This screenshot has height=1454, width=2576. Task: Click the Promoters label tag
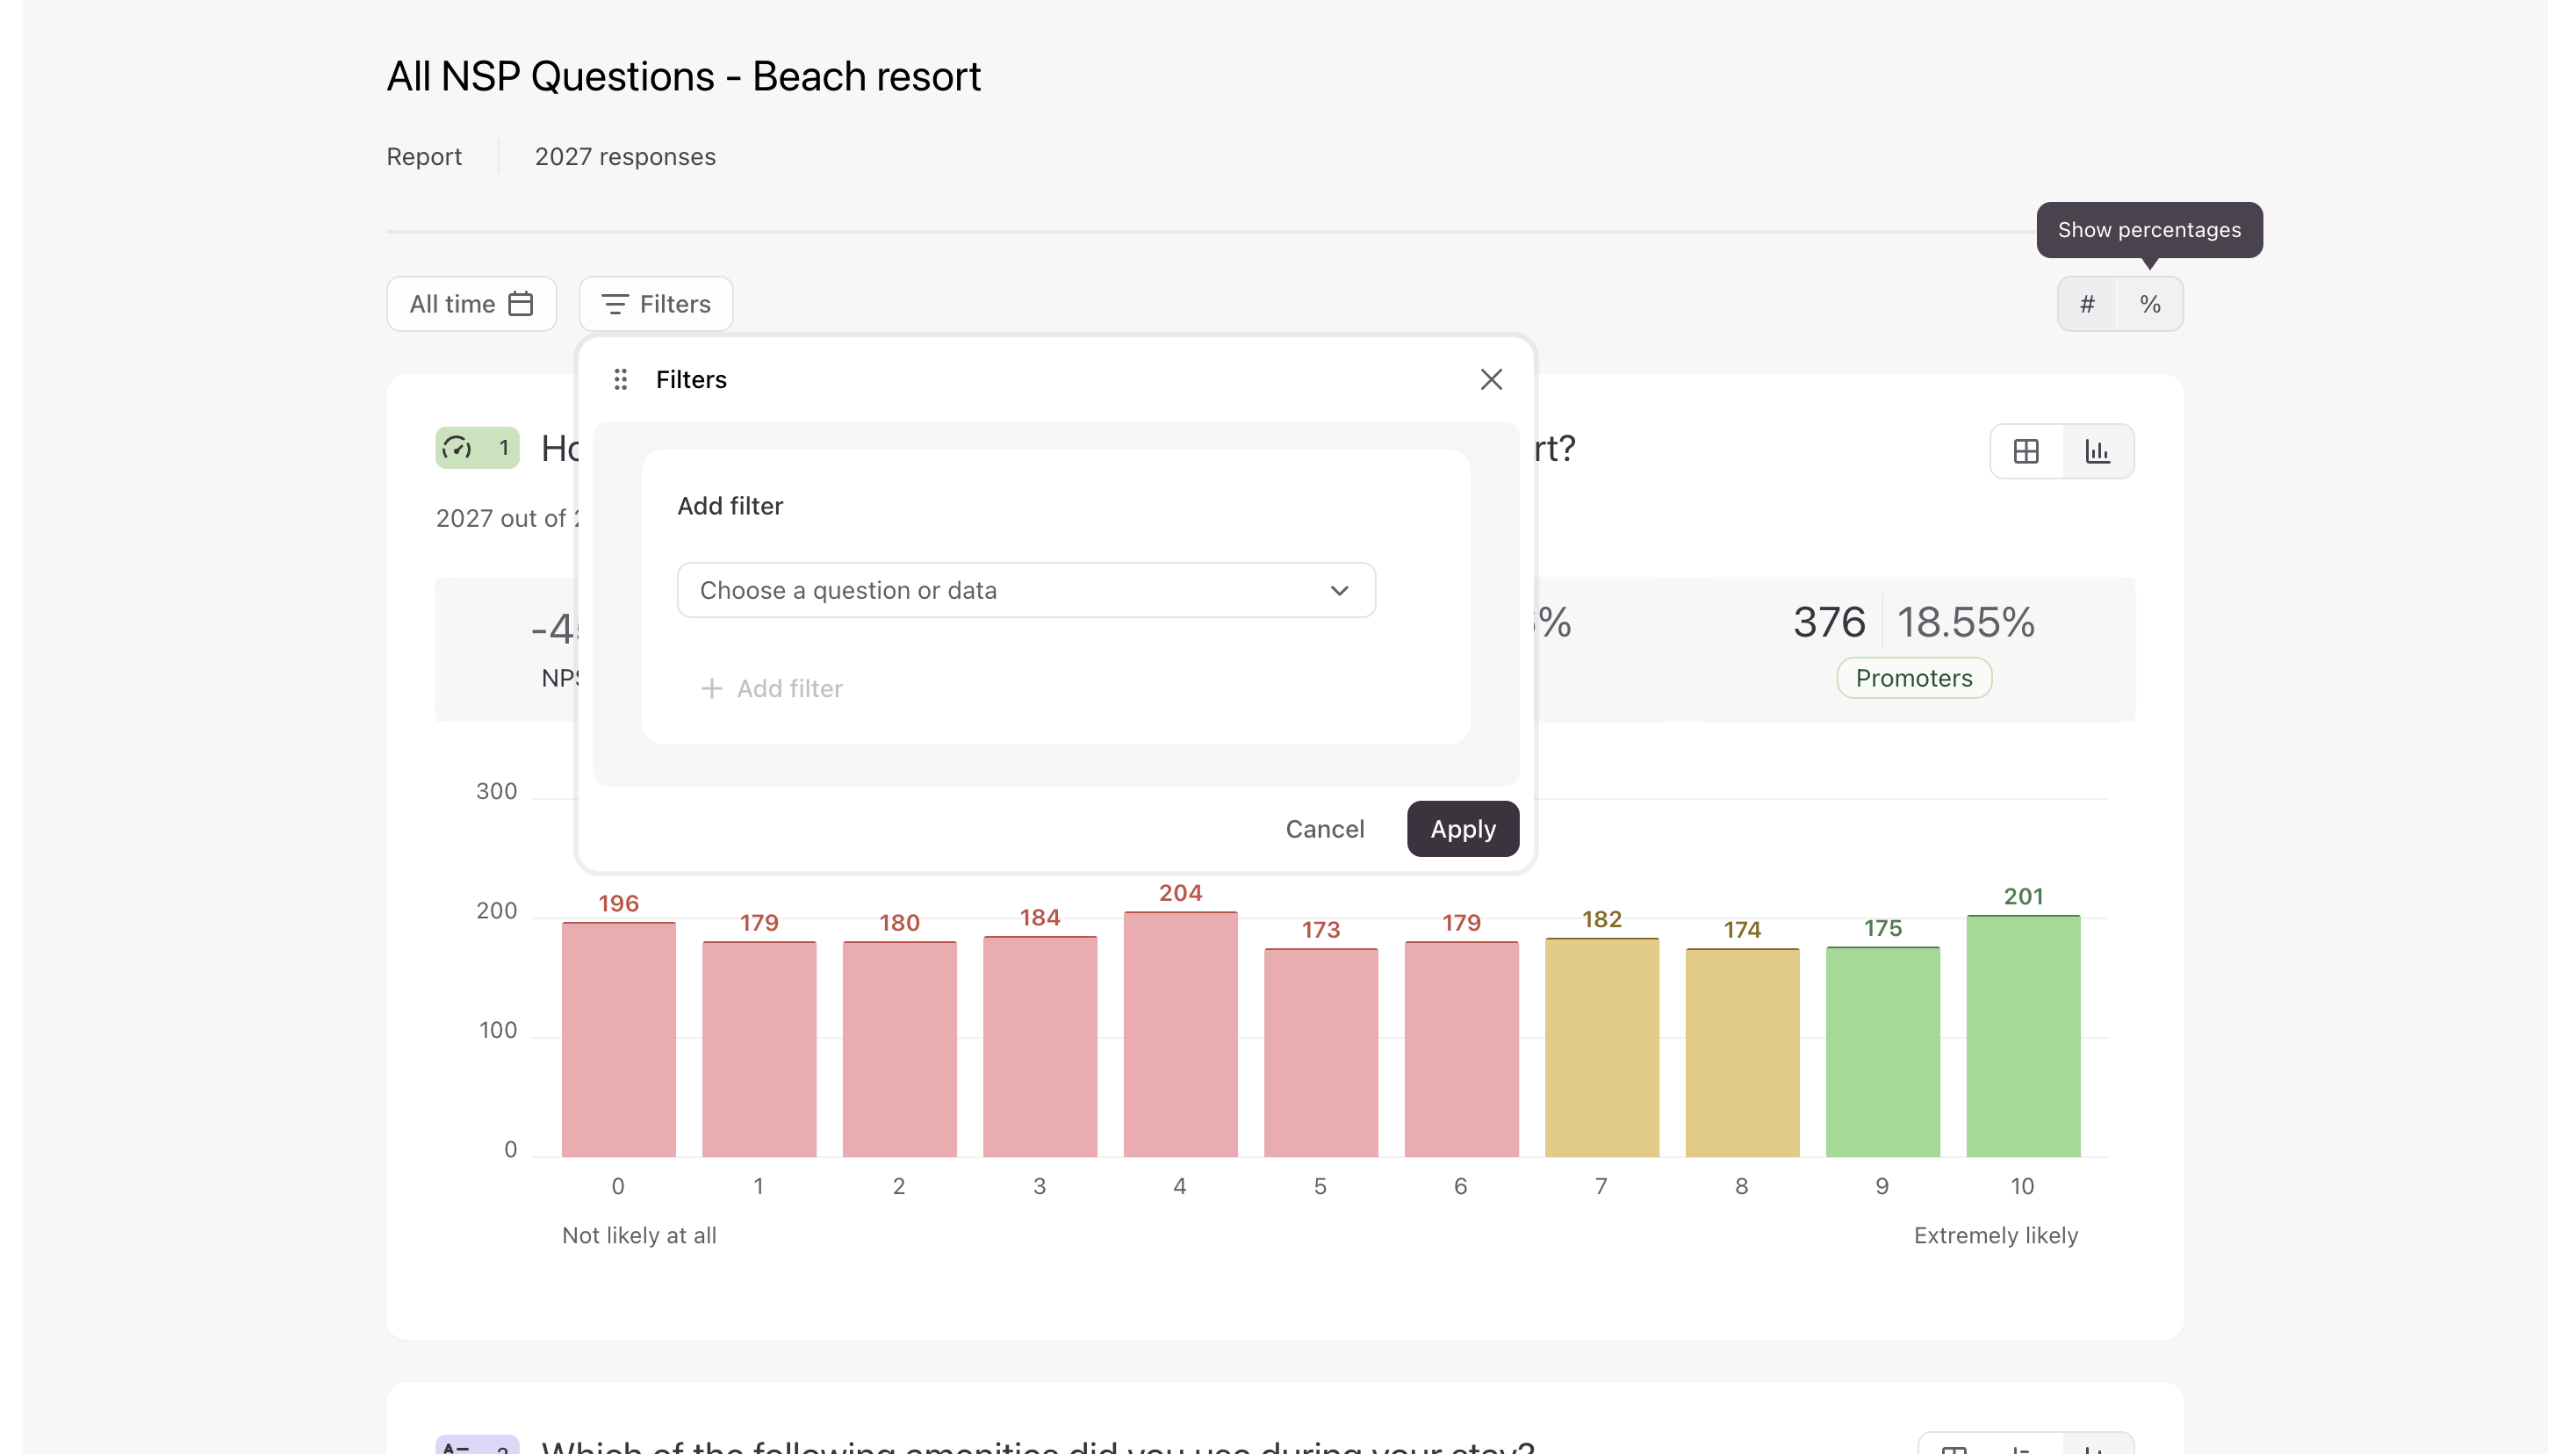[1913, 677]
